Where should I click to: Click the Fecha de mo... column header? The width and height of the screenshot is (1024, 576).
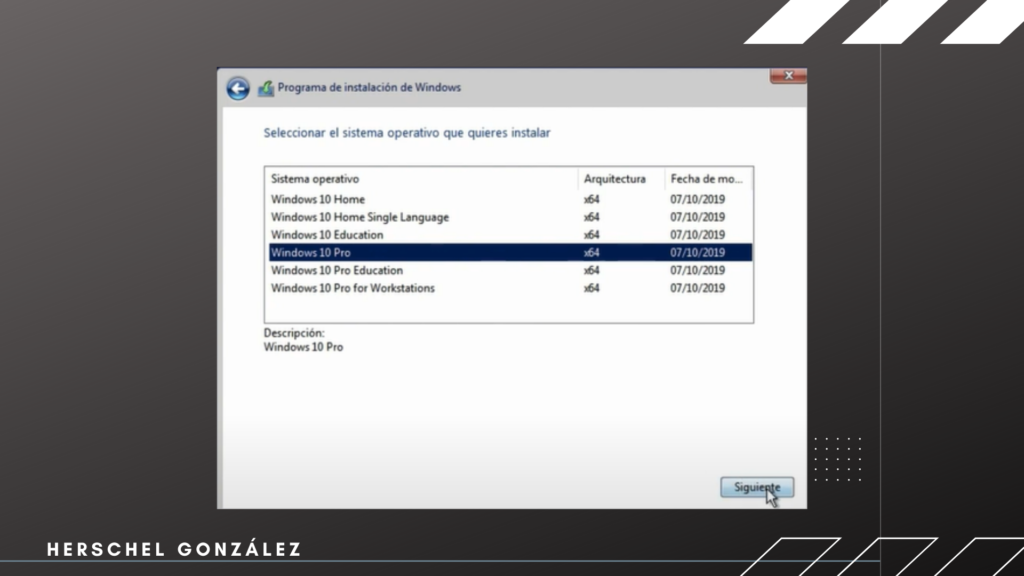(709, 179)
